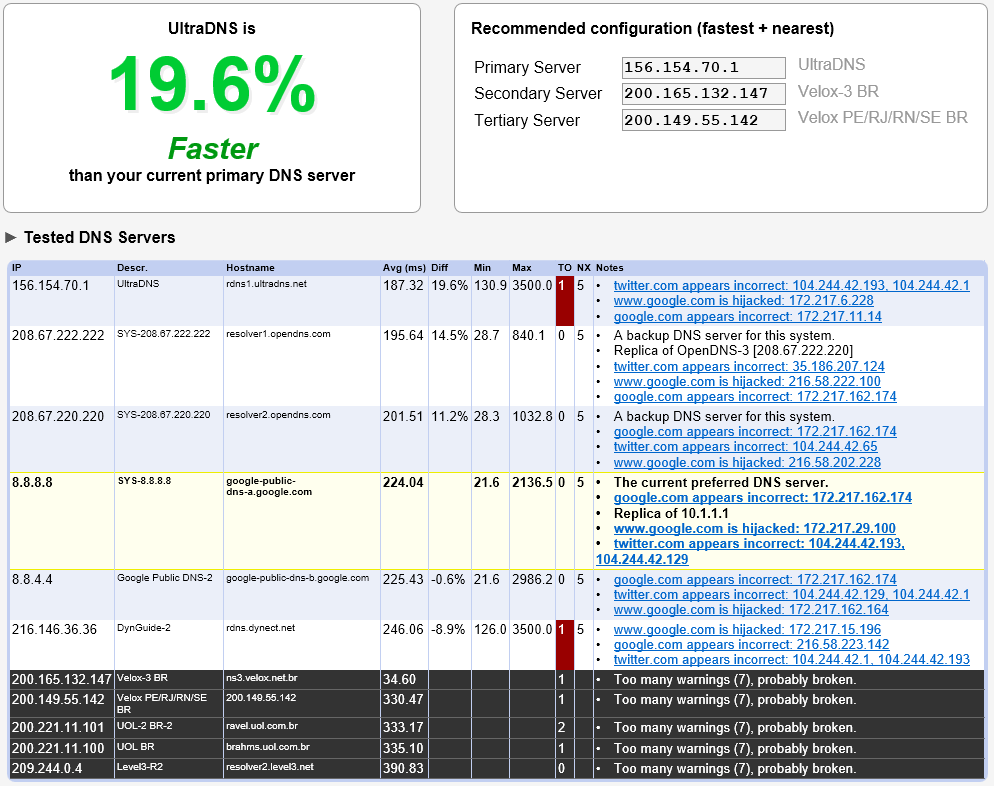994x786 pixels.
Task: Click Velox-3 BR label beside Secondary Server
Action: [x=838, y=92]
